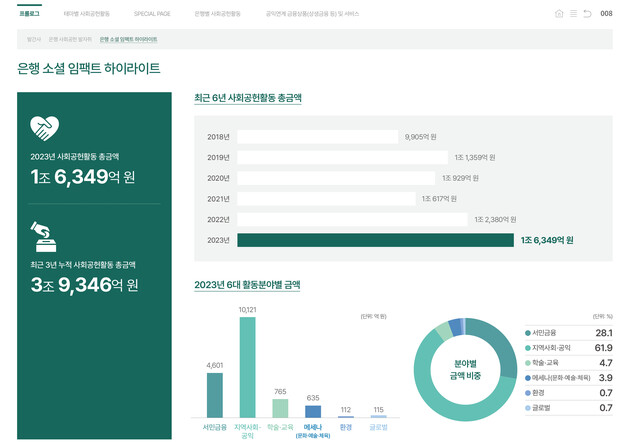
Task: Open 은행 사회공헌 발자취 breadcrumb link
Action: tap(70, 39)
